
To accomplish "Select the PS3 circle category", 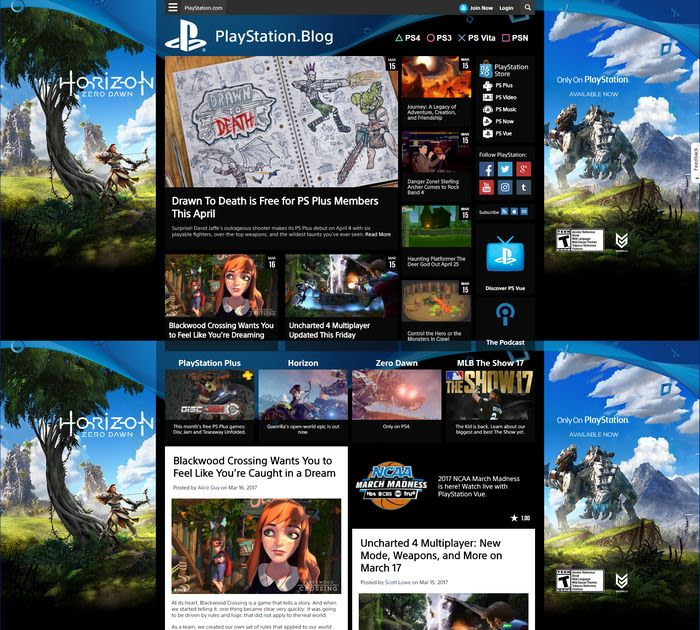I will tap(439, 38).
